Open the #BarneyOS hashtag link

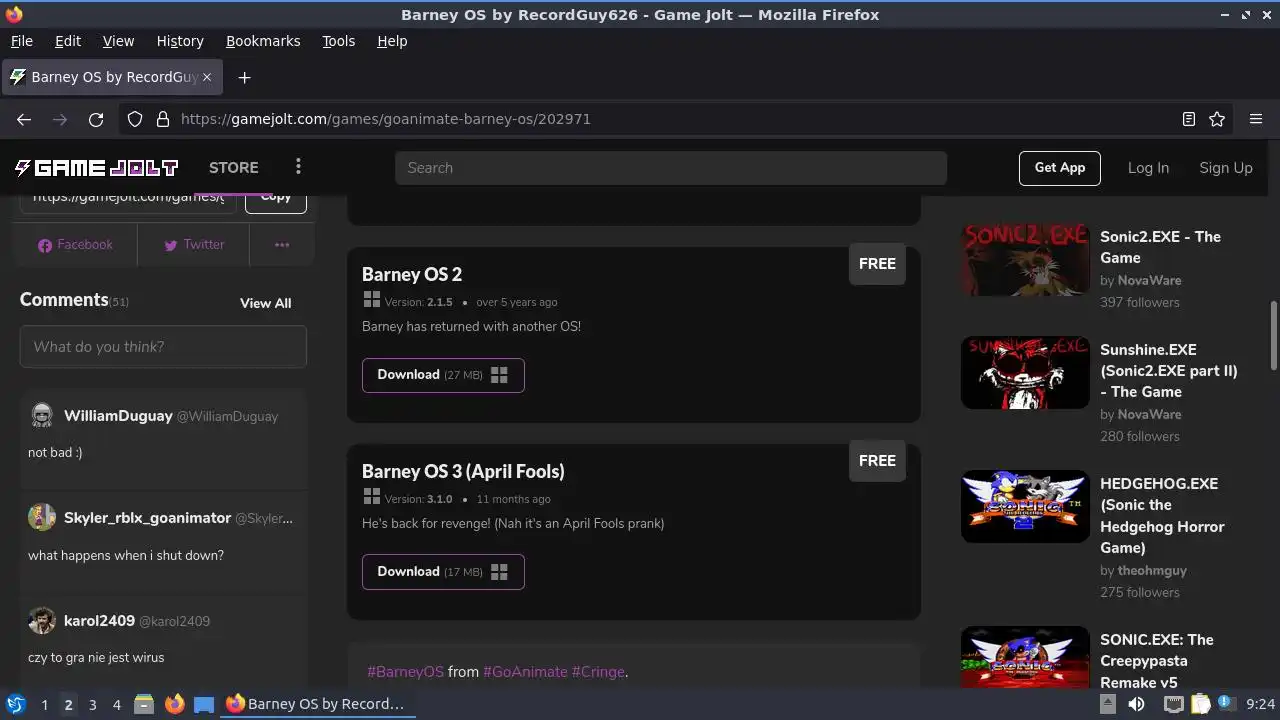click(x=405, y=672)
